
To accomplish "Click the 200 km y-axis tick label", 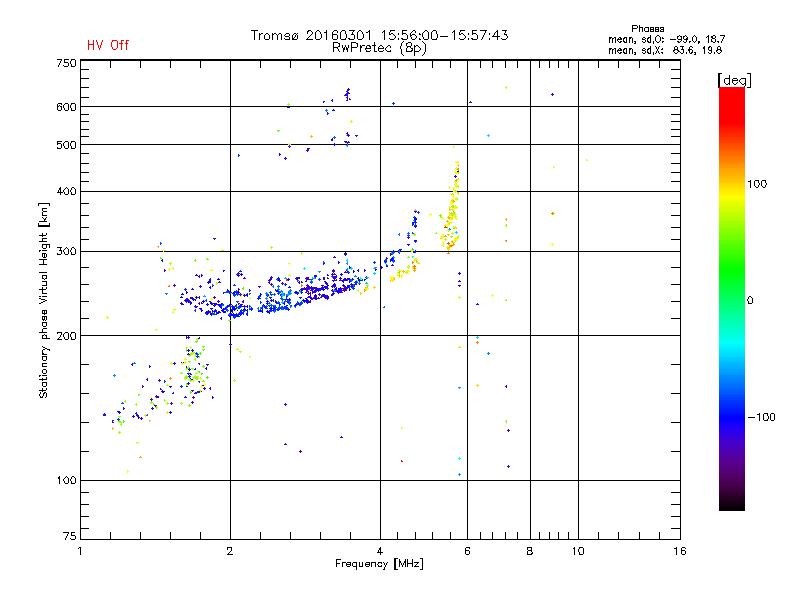I will (x=66, y=336).
